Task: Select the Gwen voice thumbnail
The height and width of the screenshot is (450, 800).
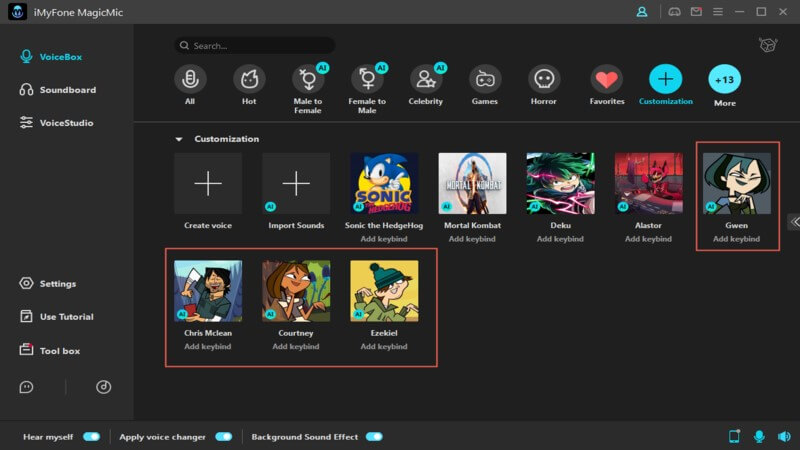Action: tap(737, 183)
